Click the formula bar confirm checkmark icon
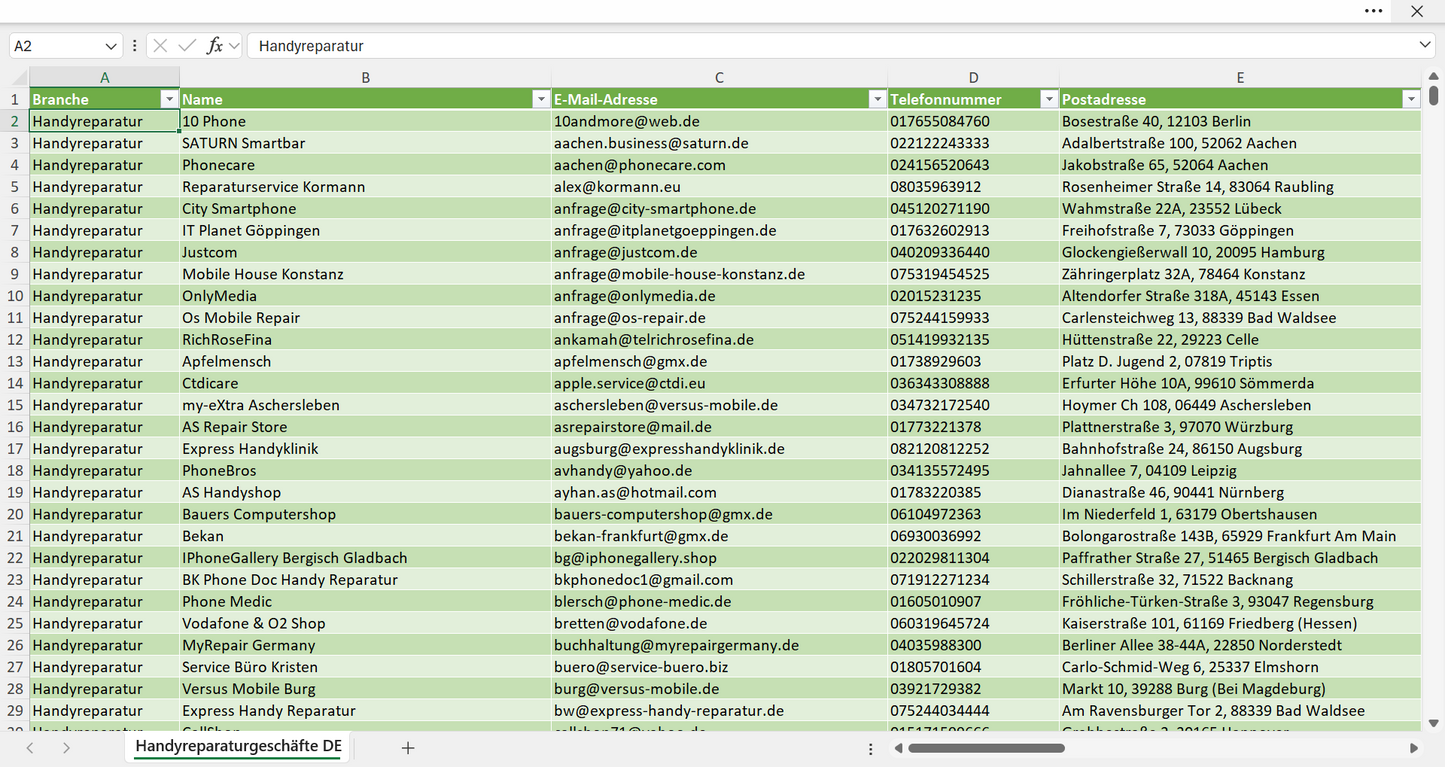 tap(187, 46)
